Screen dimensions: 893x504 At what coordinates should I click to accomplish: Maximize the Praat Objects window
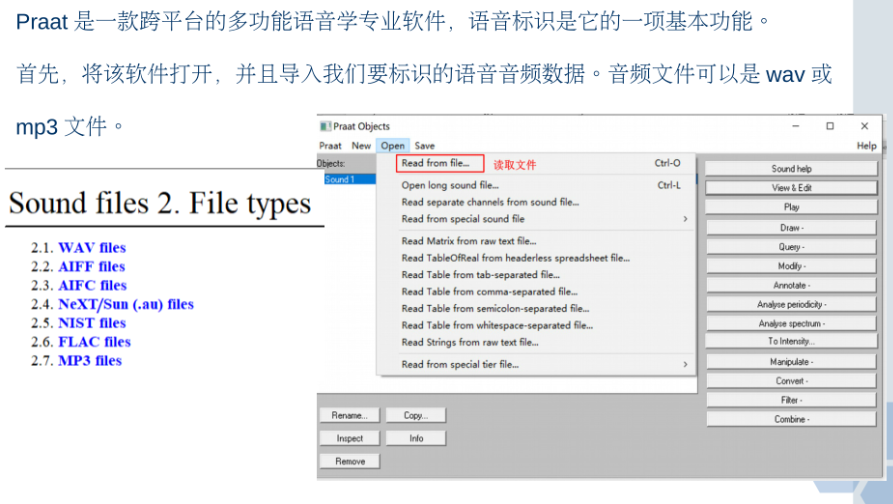click(x=830, y=126)
